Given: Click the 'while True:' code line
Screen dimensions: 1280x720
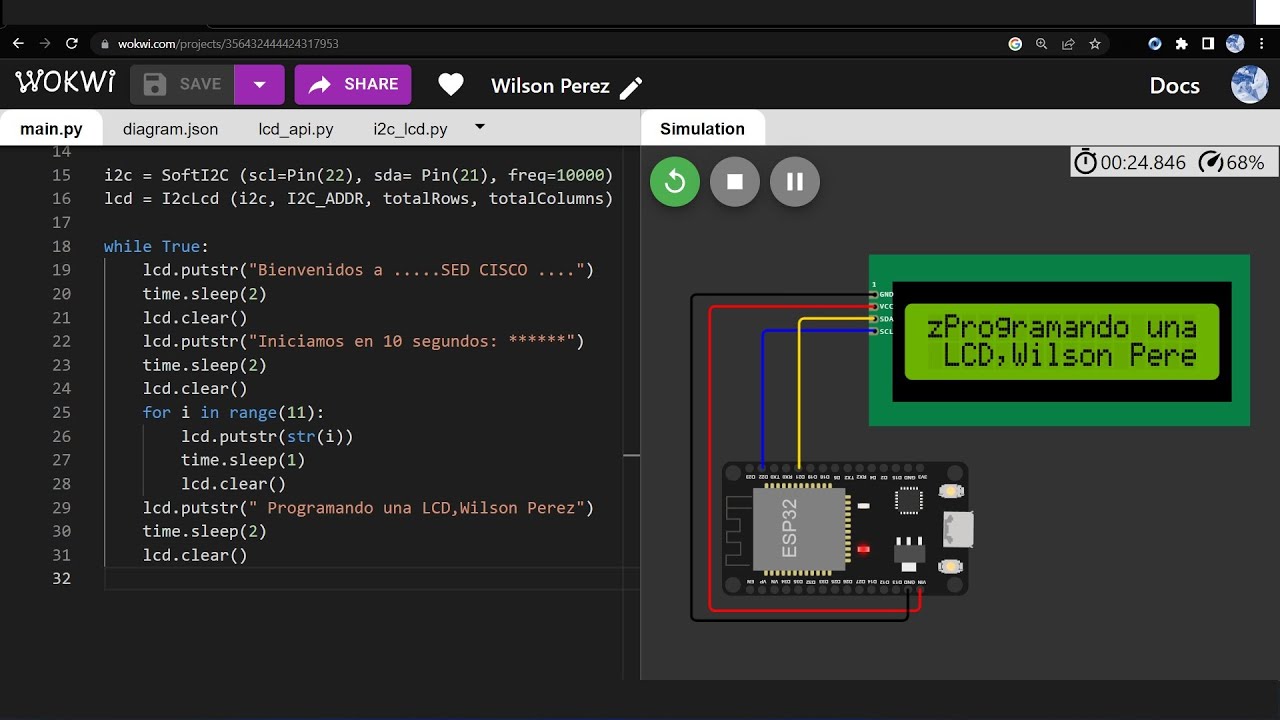Looking at the screenshot, I should 156,246.
